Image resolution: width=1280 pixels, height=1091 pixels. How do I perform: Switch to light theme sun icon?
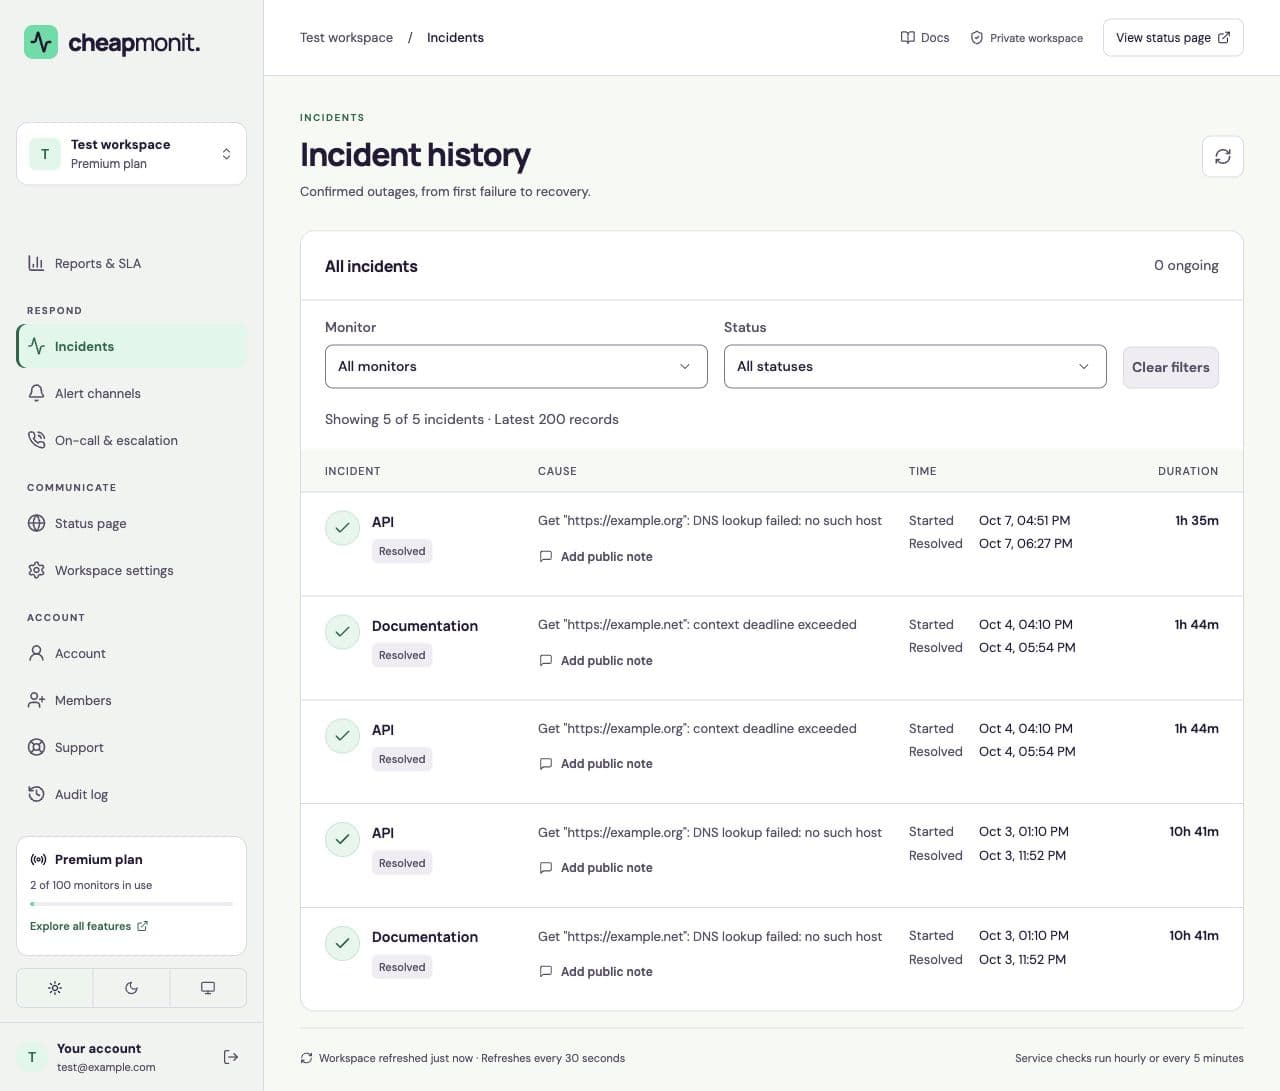[x=55, y=988]
